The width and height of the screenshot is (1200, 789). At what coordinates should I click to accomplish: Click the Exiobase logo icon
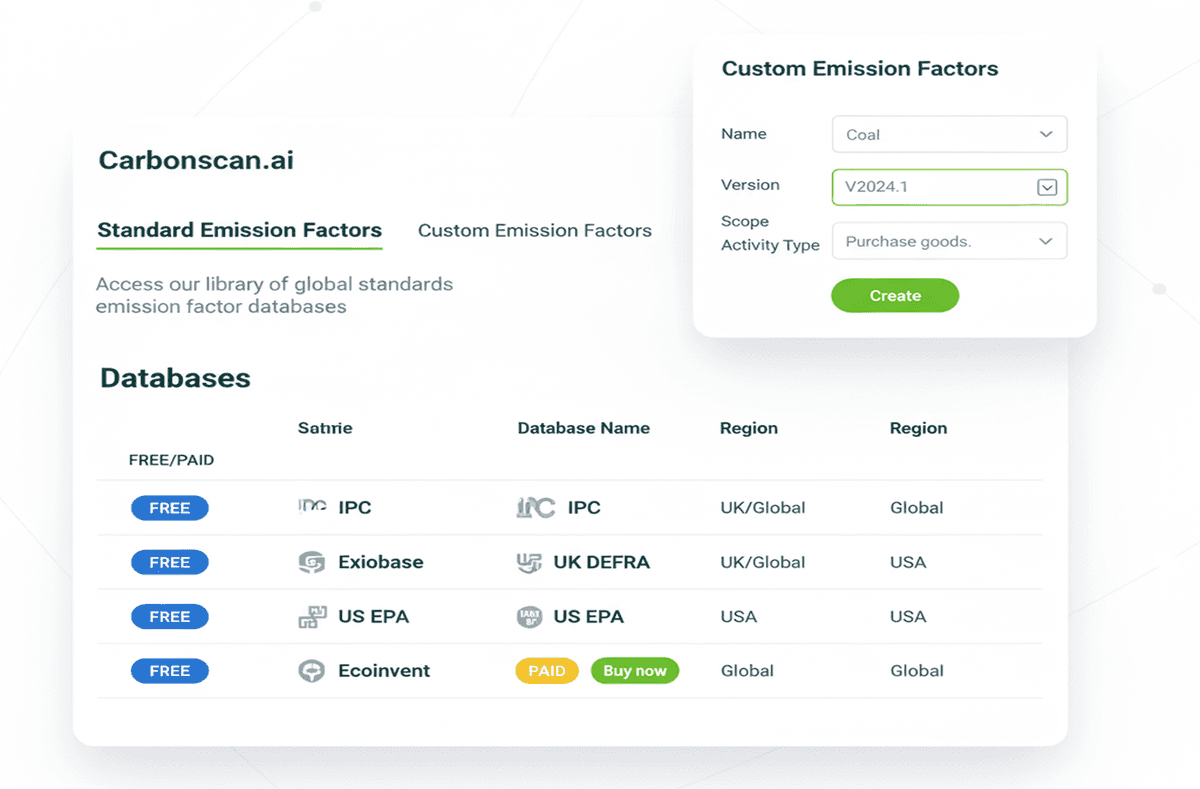[x=312, y=562]
